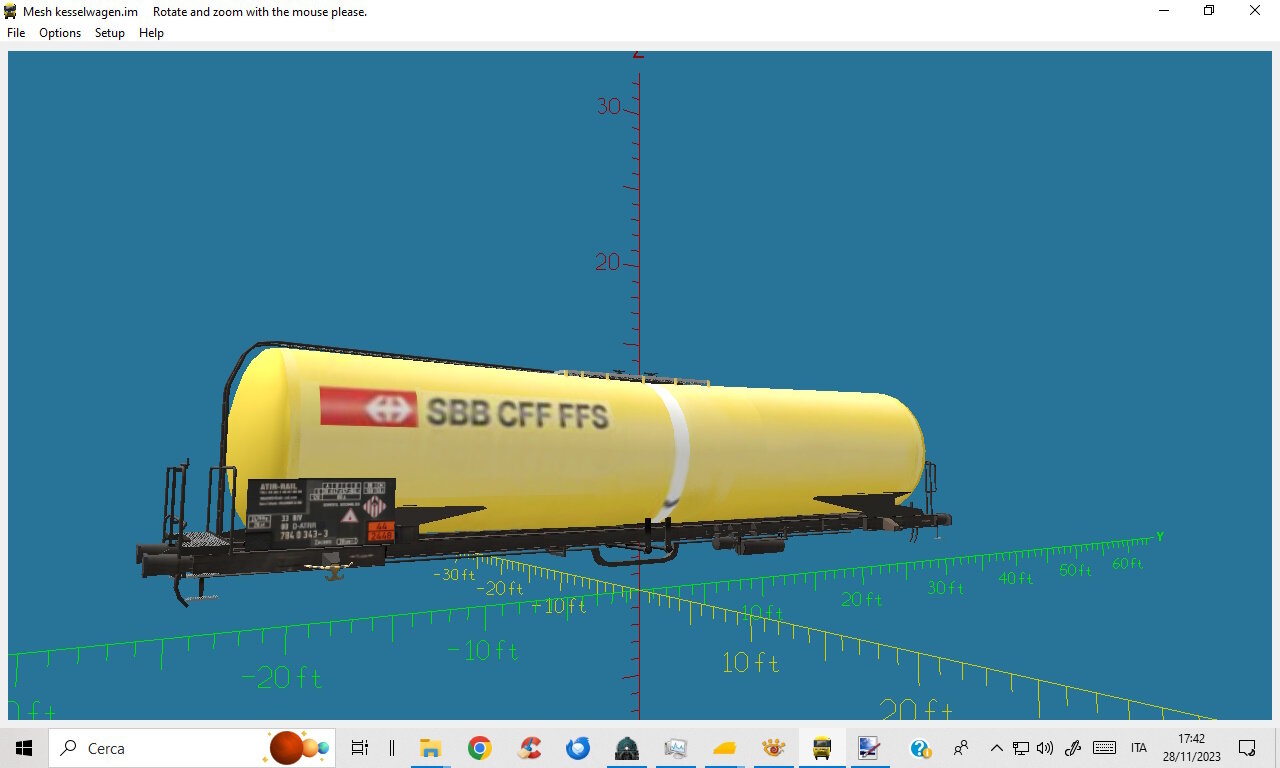Open the blue swirl browser taskbar icon
The height and width of the screenshot is (768, 1280).
pos(578,748)
